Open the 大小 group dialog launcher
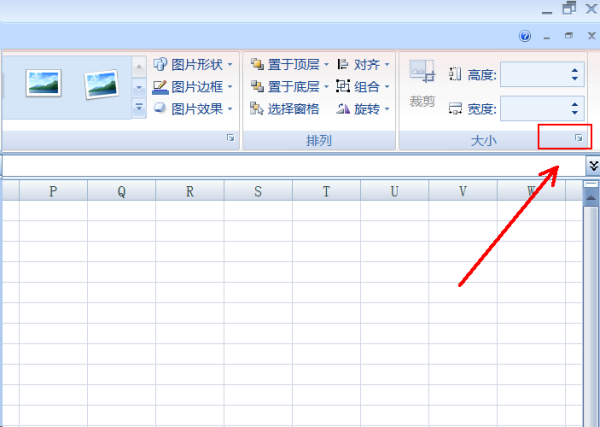This screenshot has height=427, width=600. tap(579, 138)
